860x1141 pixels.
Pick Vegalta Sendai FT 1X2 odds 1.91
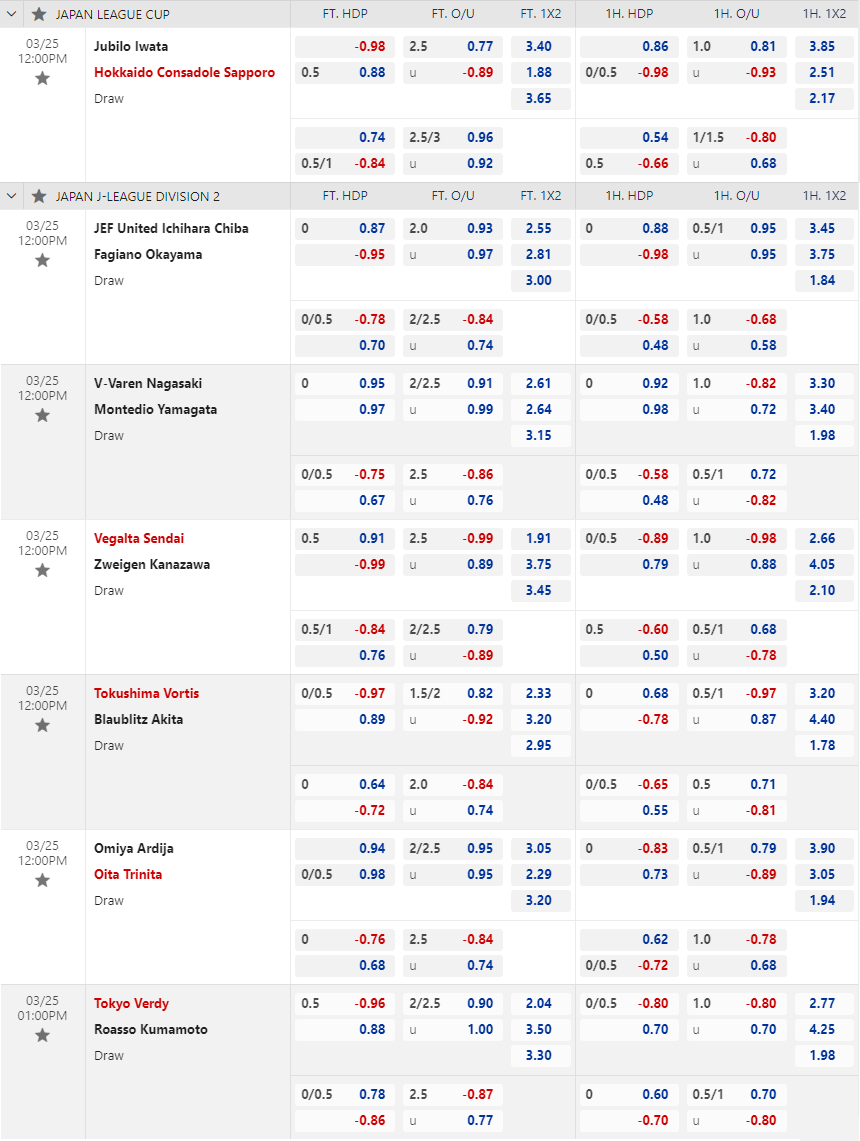coord(541,538)
